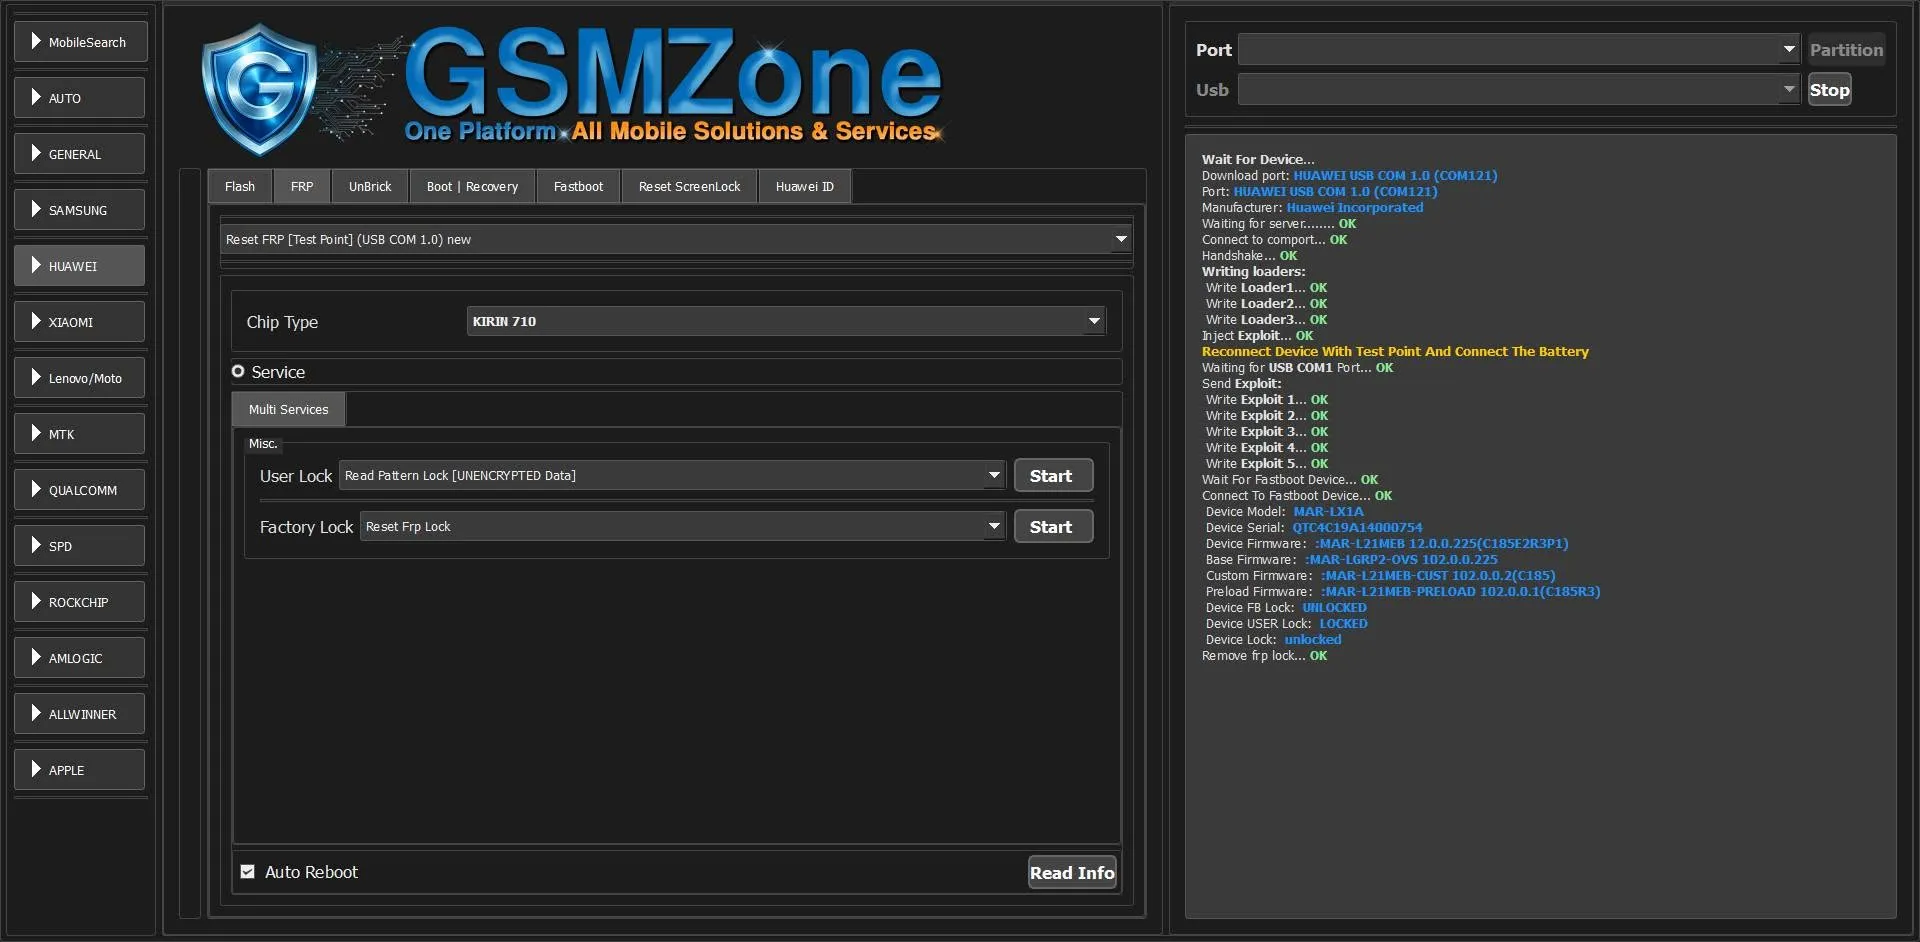Click the arrow icon beside MobileSearch
Image resolution: width=1920 pixels, height=942 pixels.
tap(36, 41)
